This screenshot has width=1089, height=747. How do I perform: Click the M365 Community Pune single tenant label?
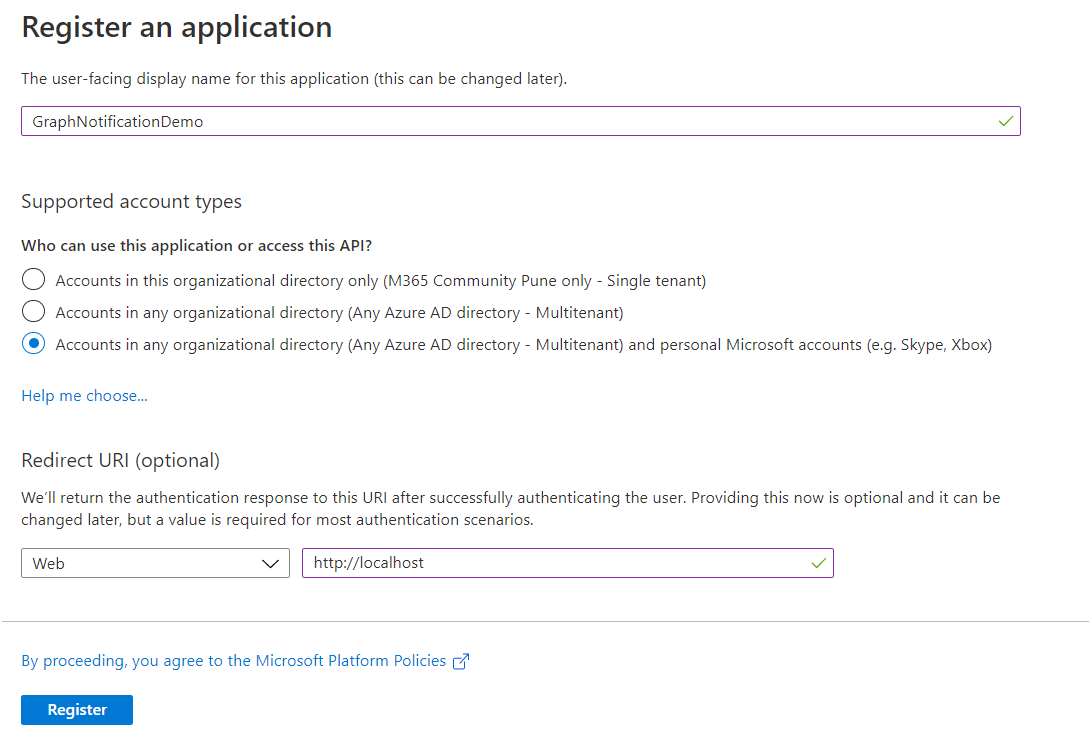pos(380,281)
